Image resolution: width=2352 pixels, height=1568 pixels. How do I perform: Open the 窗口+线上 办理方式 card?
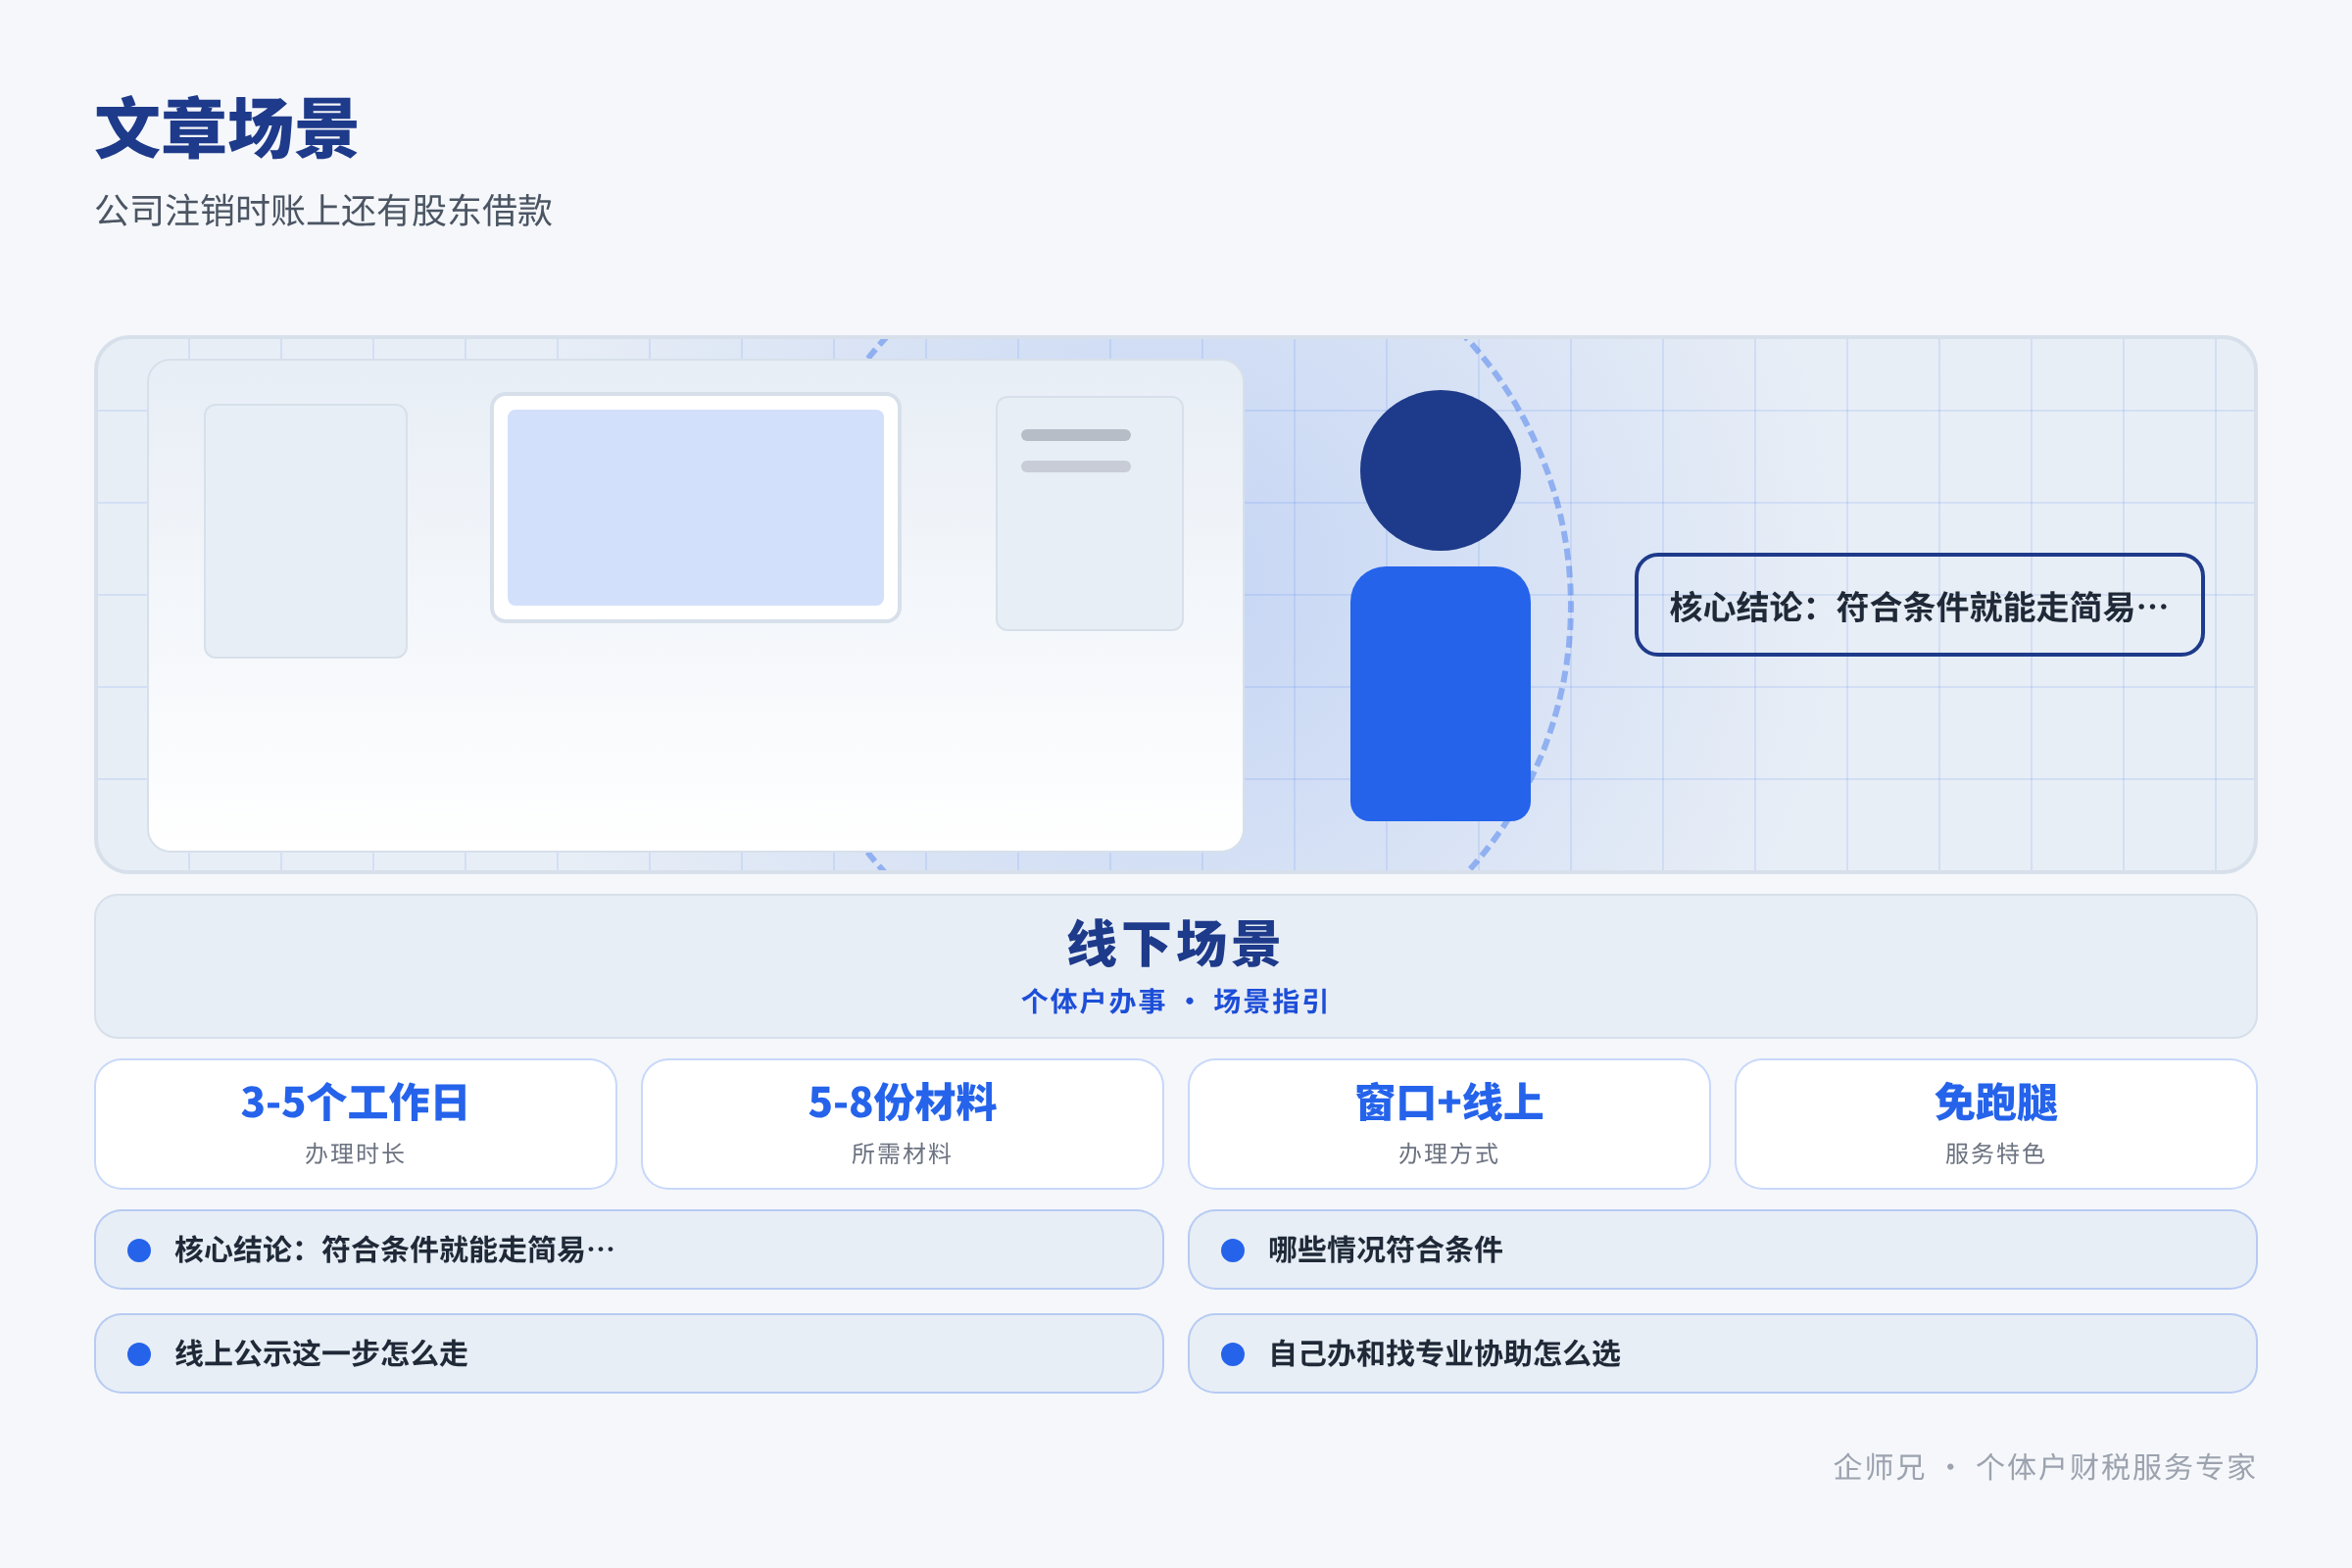(x=1449, y=1124)
